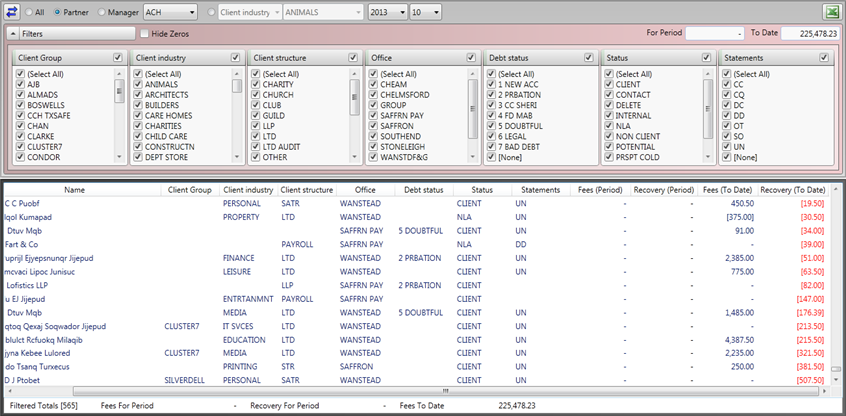Sort by Office column header
Image resolution: width=846 pixels, height=416 pixels.
pos(365,190)
